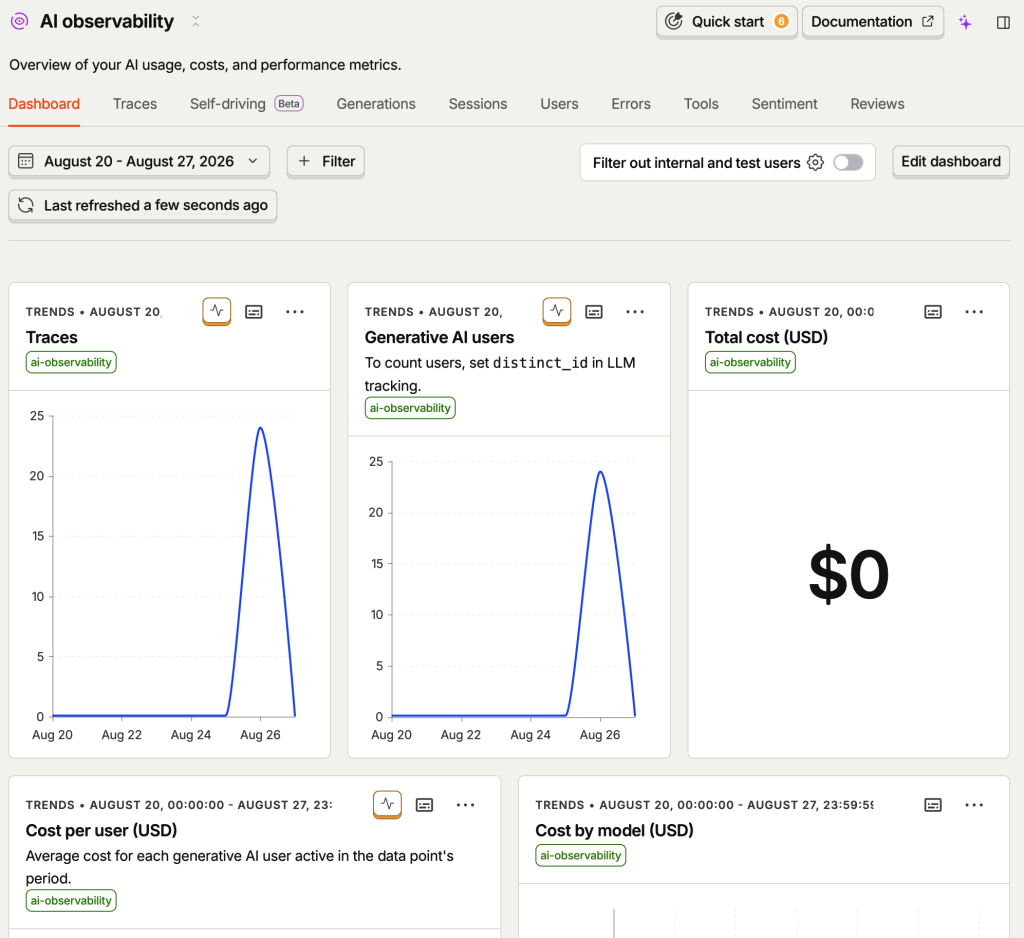This screenshot has height=938, width=1024.
Task: Add a filter with the Filter button
Action: (x=326, y=161)
